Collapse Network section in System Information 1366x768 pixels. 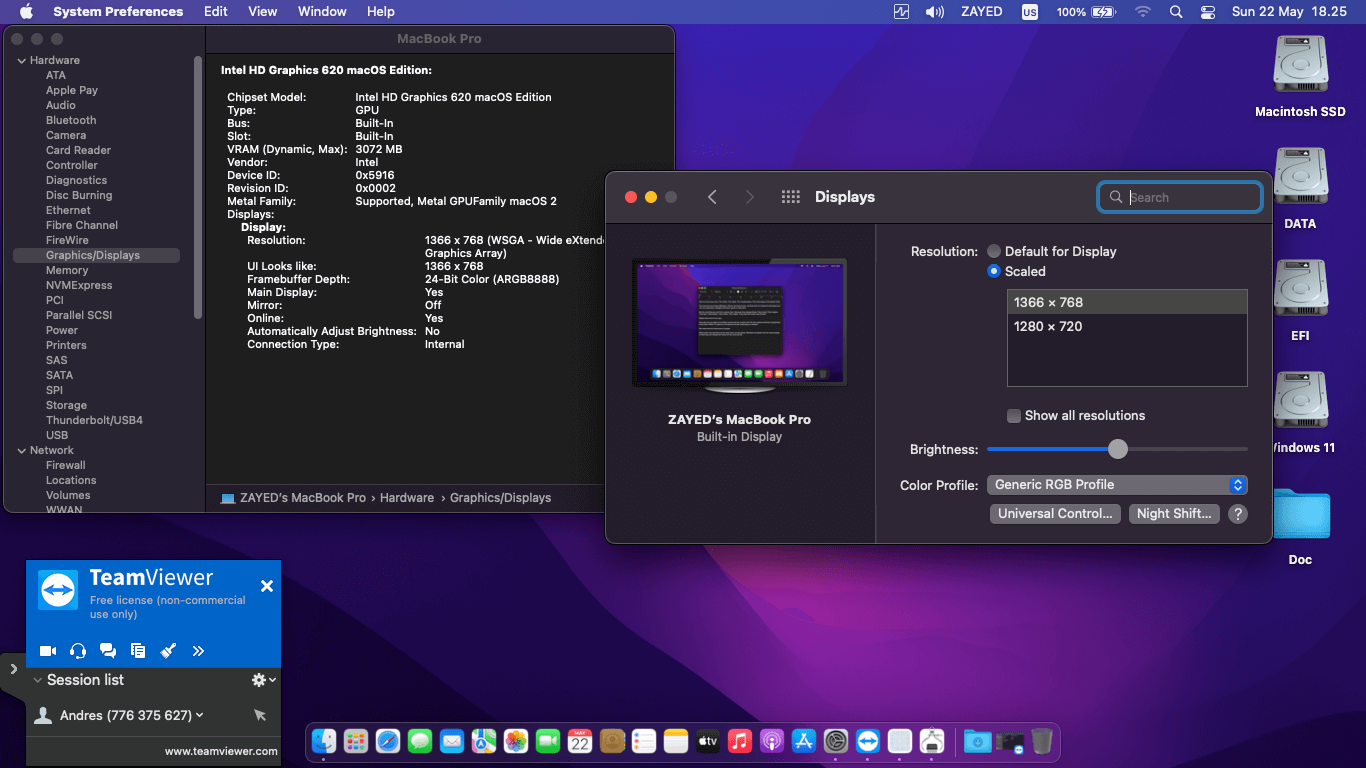tap(22, 450)
